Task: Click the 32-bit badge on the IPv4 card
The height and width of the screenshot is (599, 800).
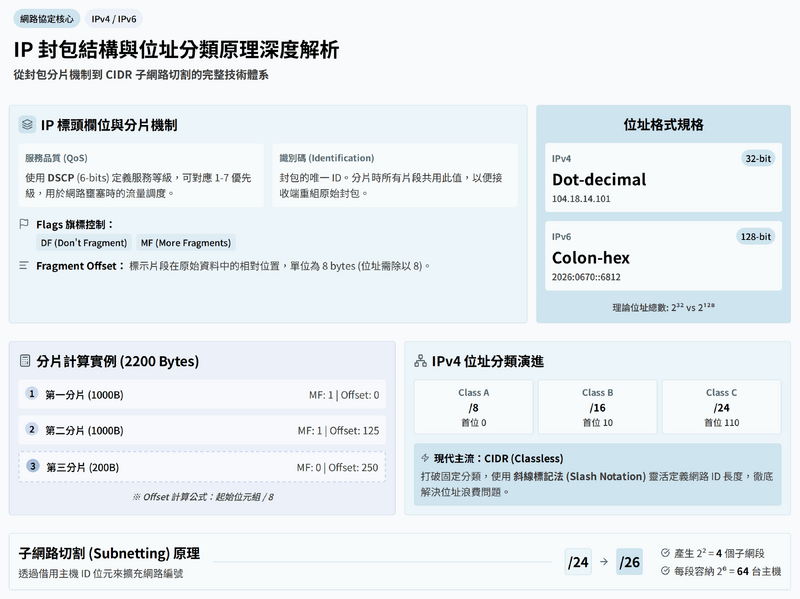Action: pyautogui.click(x=758, y=159)
